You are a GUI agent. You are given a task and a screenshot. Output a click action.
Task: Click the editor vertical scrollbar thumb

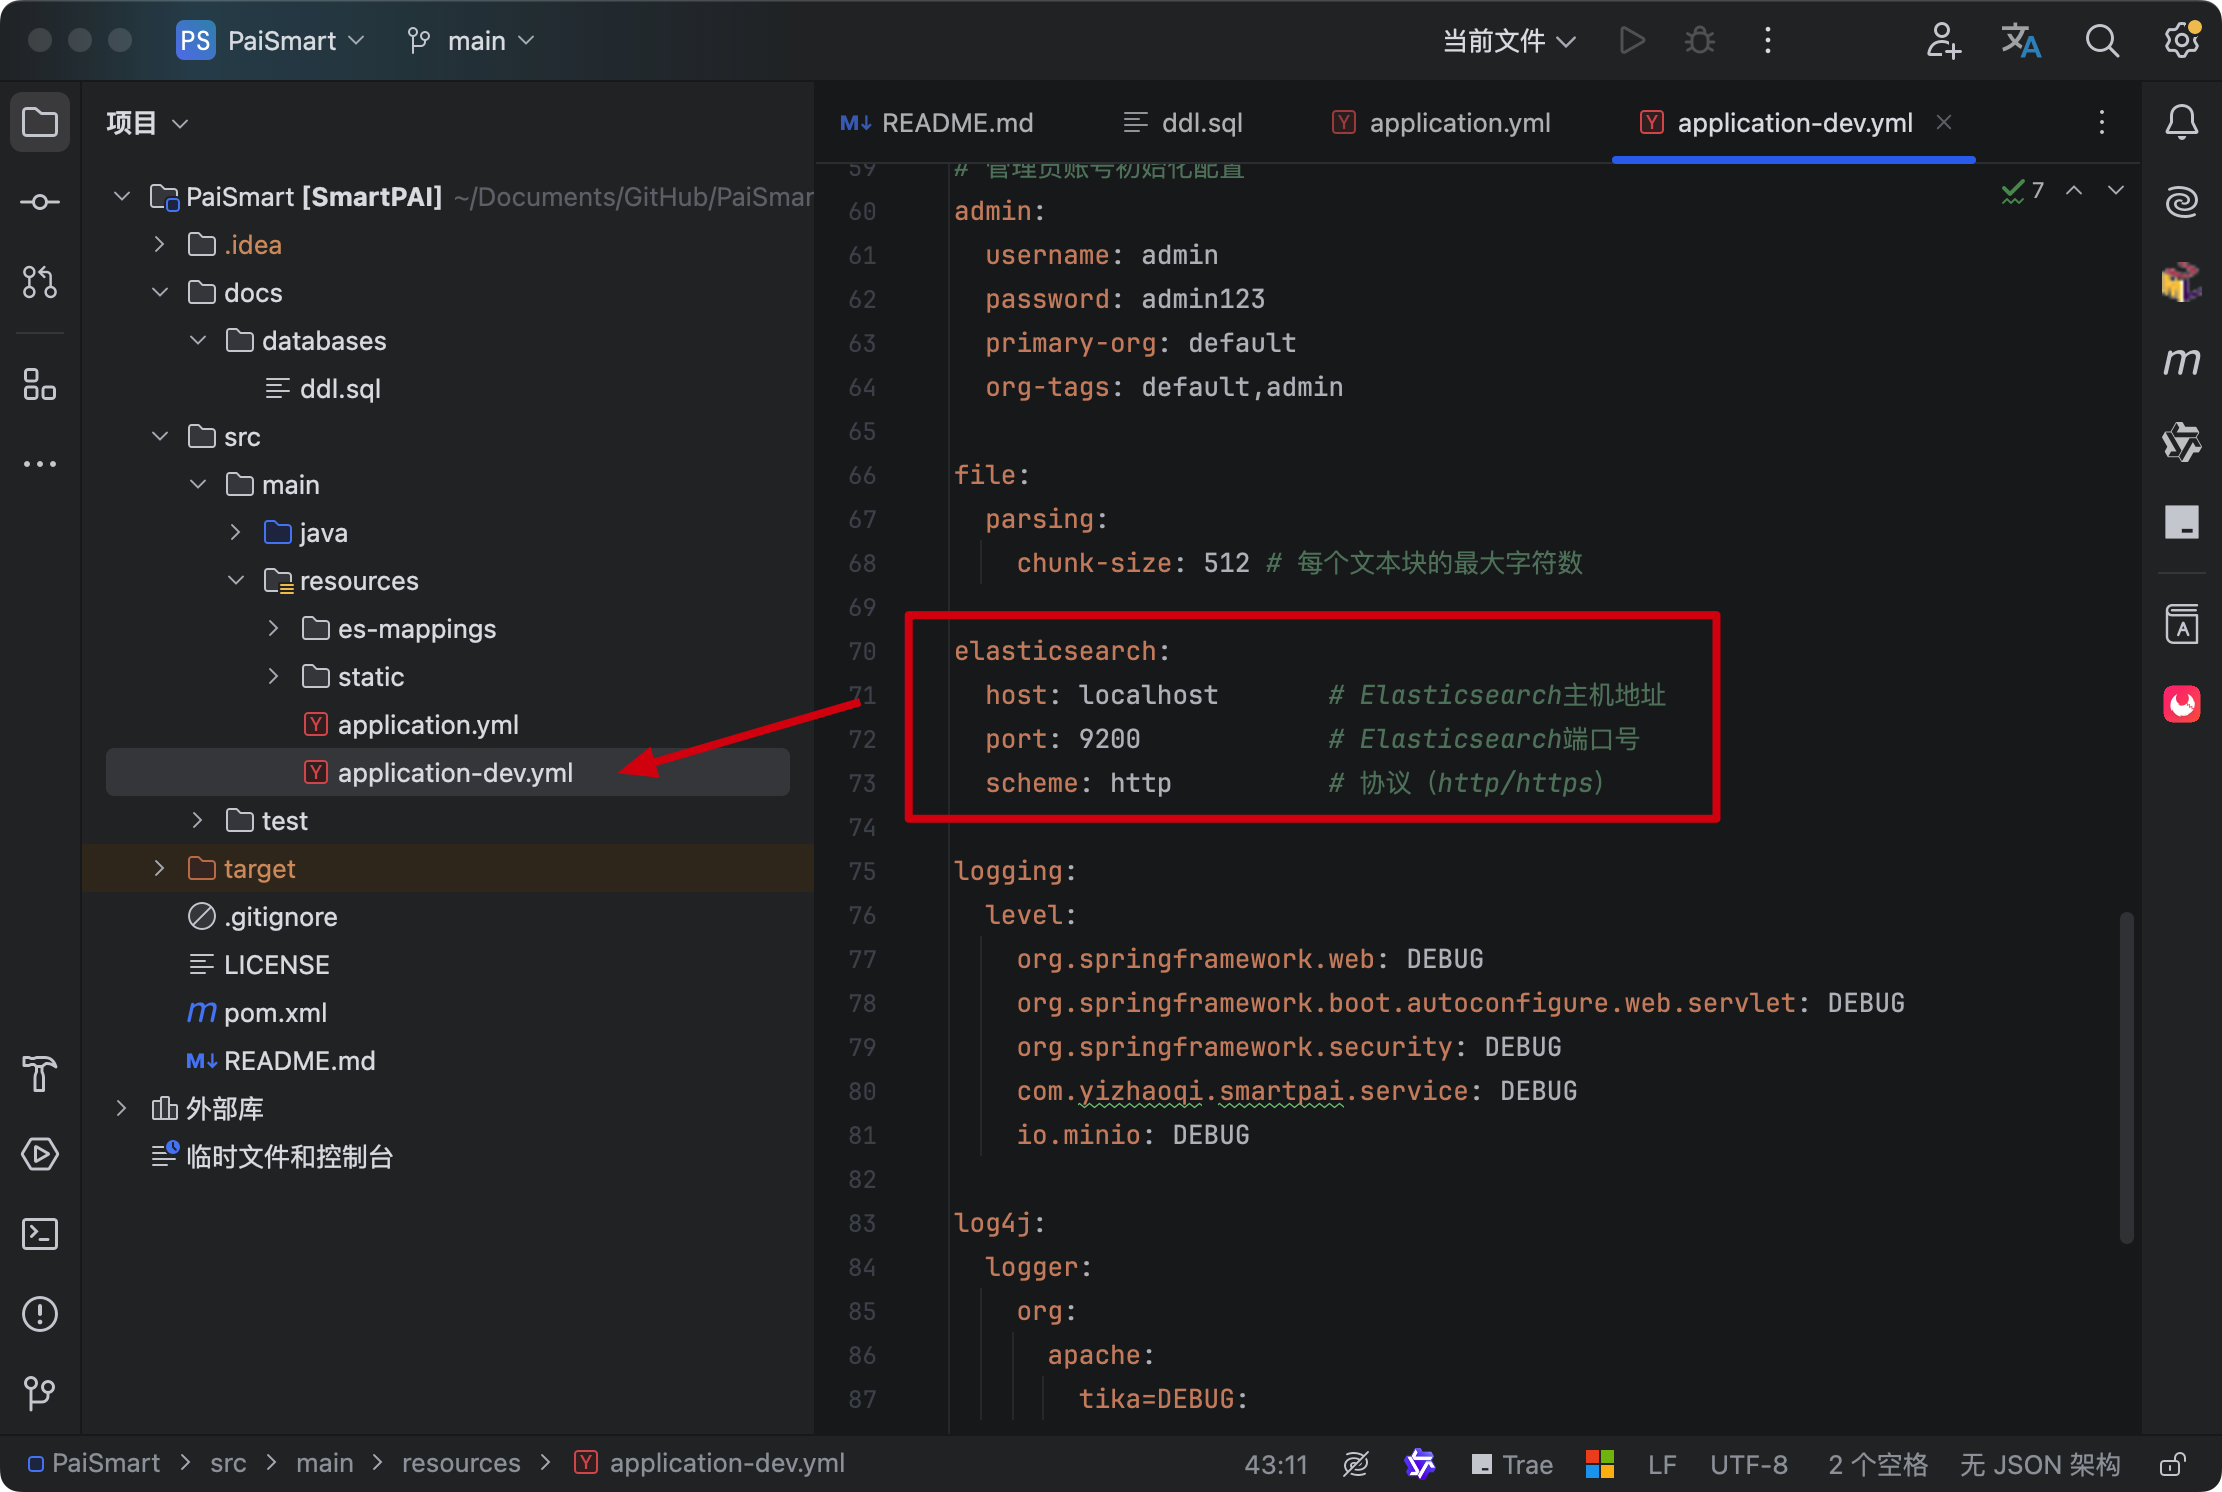pos(2126,1075)
